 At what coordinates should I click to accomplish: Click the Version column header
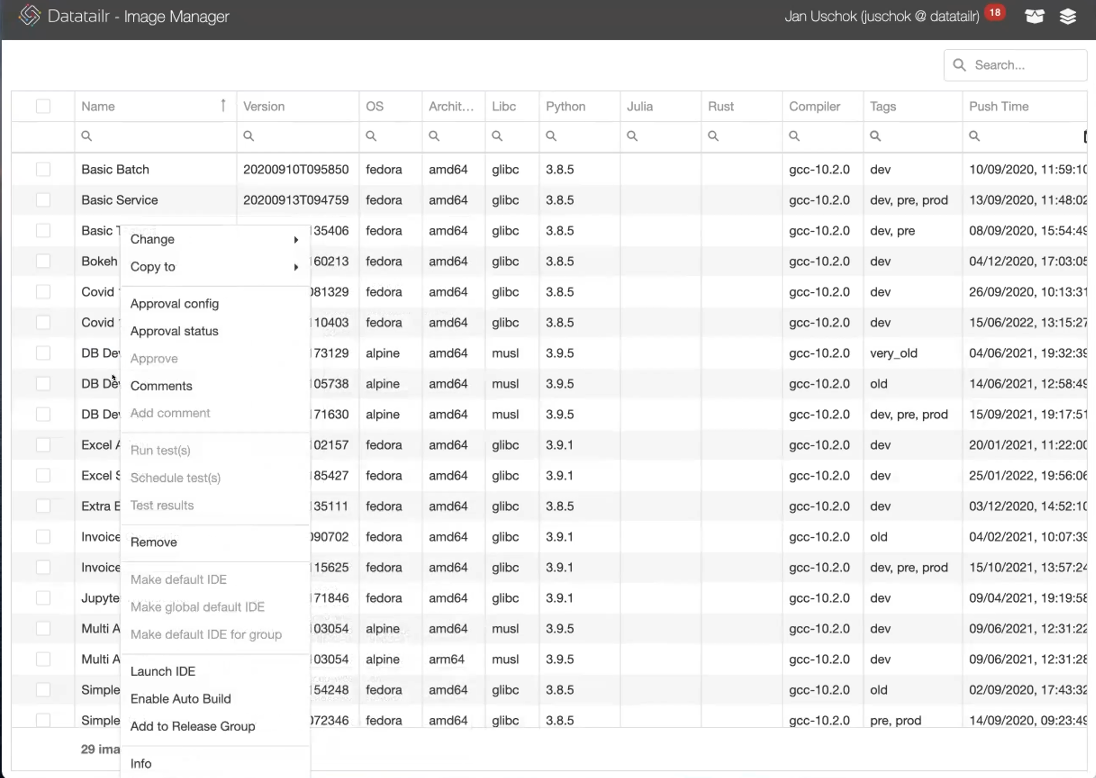[x=298, y=106]
